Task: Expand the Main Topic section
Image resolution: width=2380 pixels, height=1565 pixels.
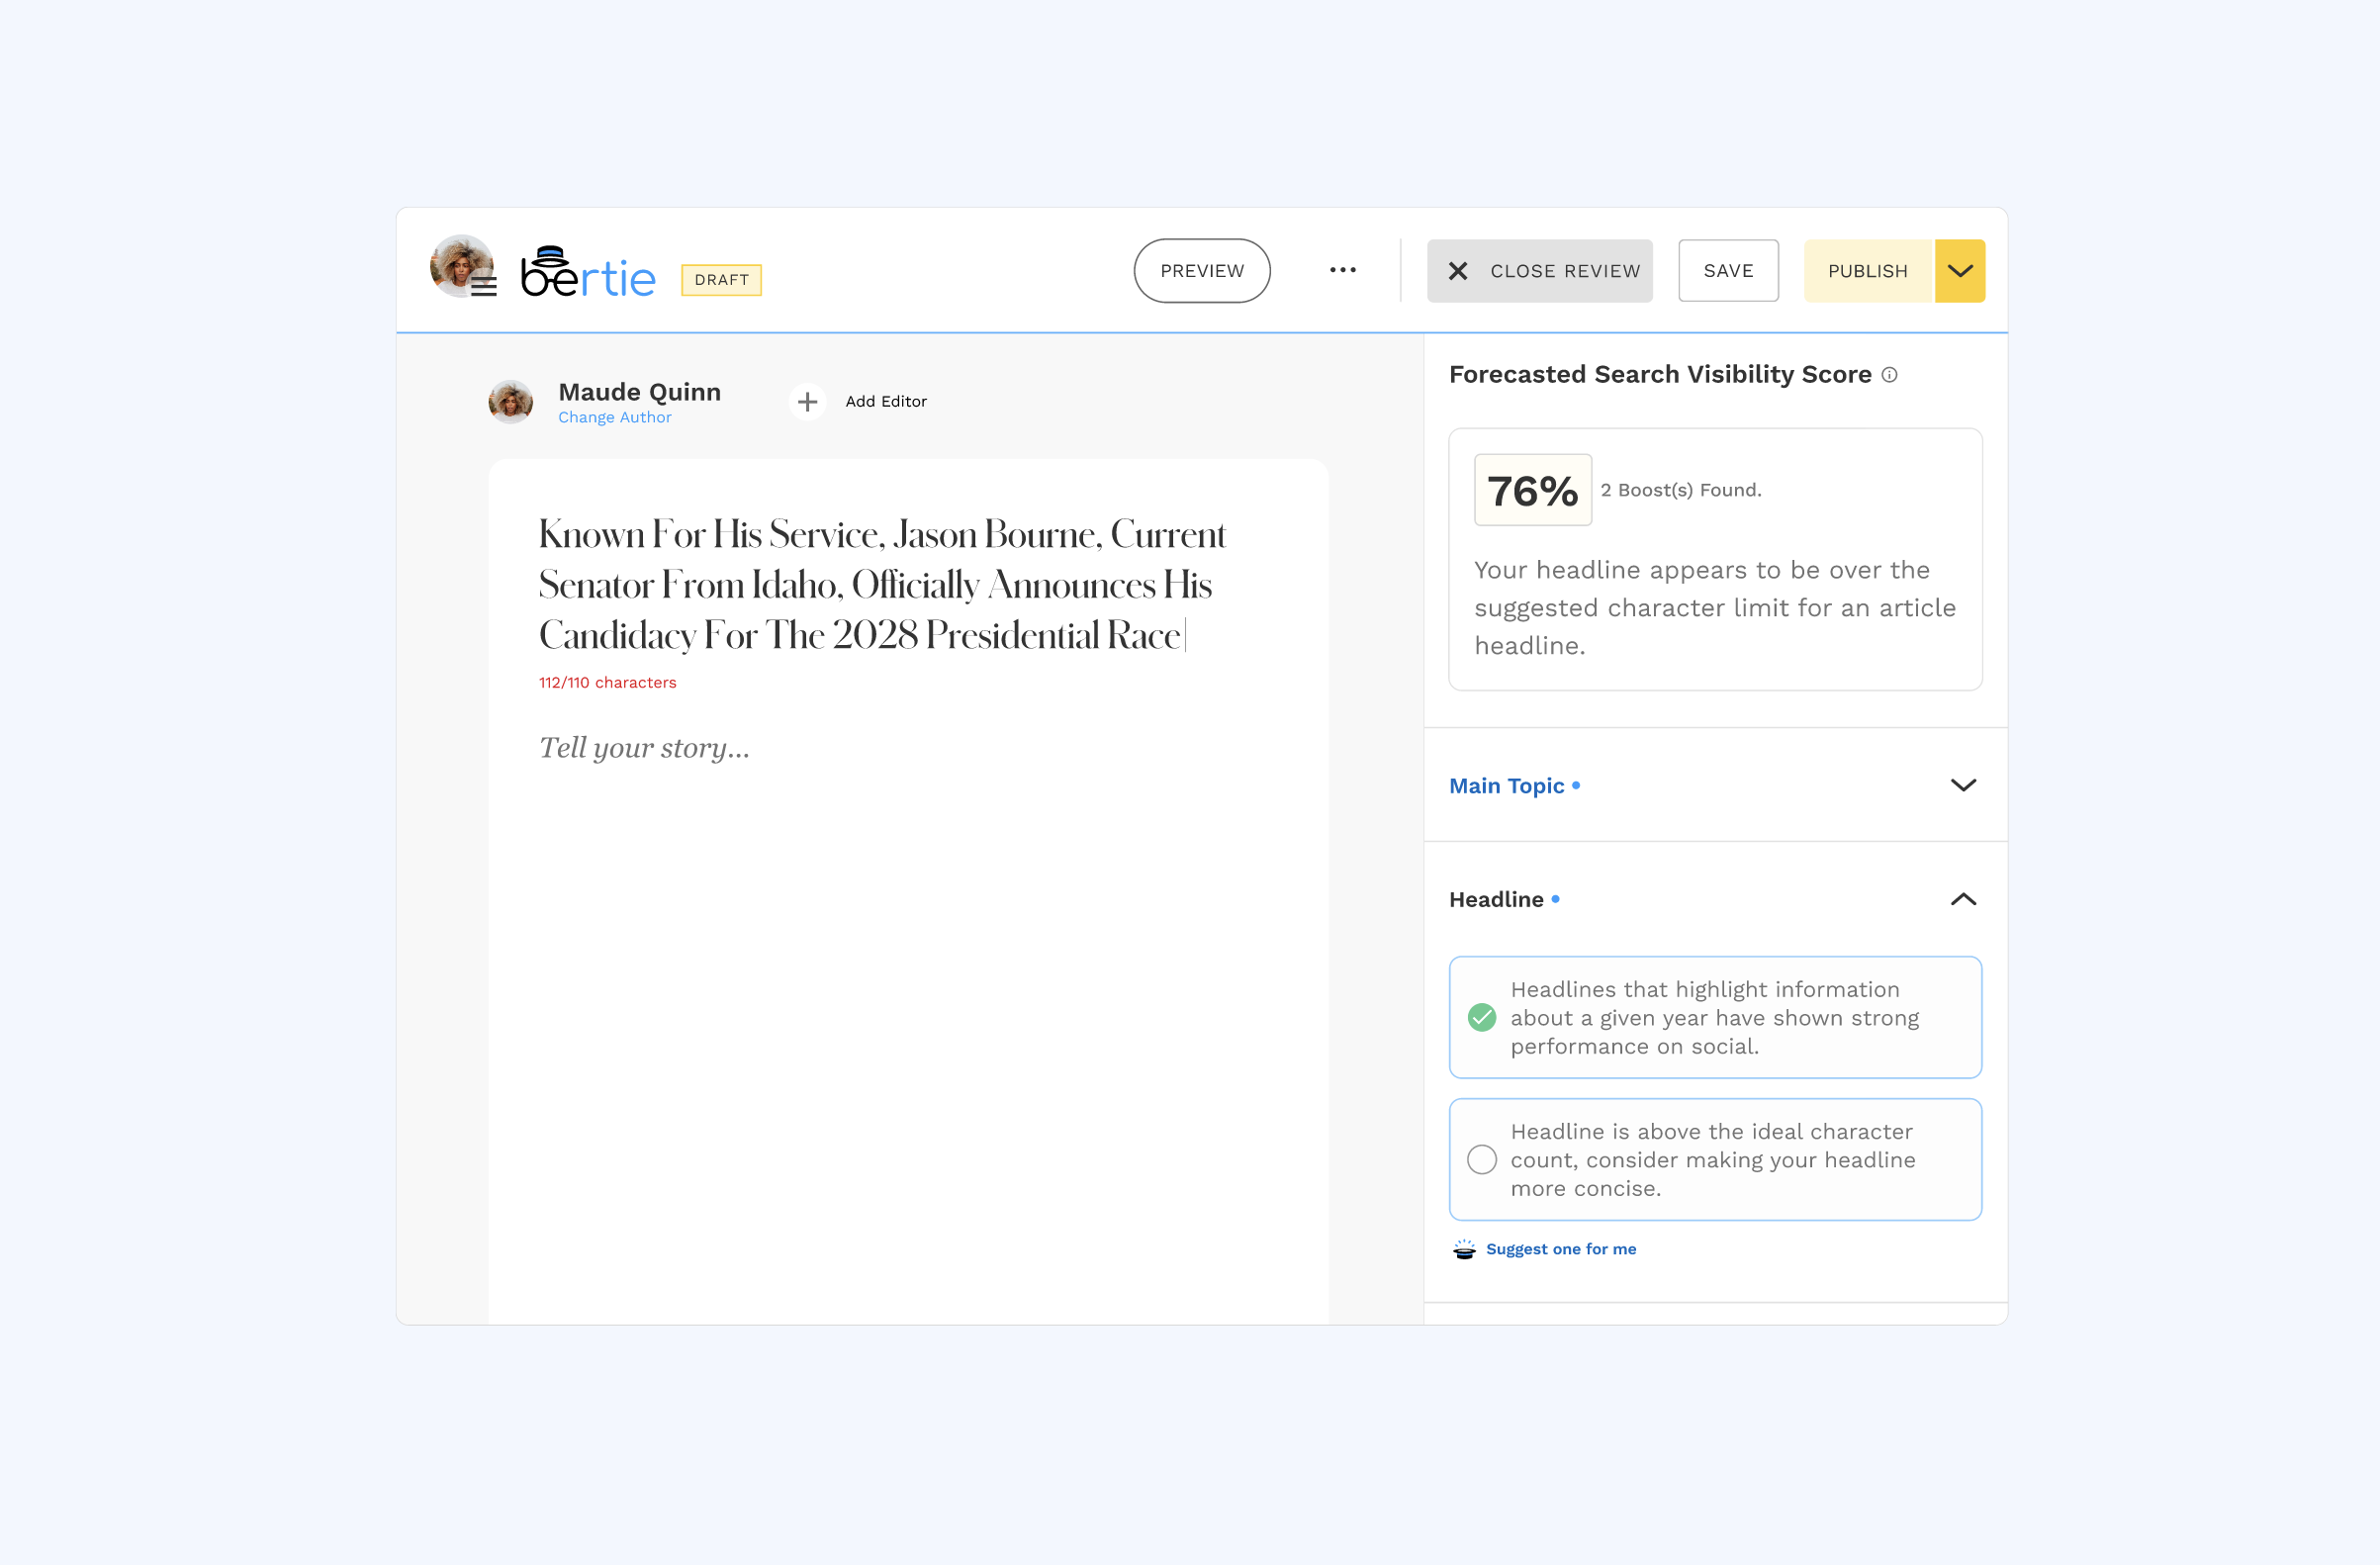Action: pyautogui.click(x=1963, y=786)
